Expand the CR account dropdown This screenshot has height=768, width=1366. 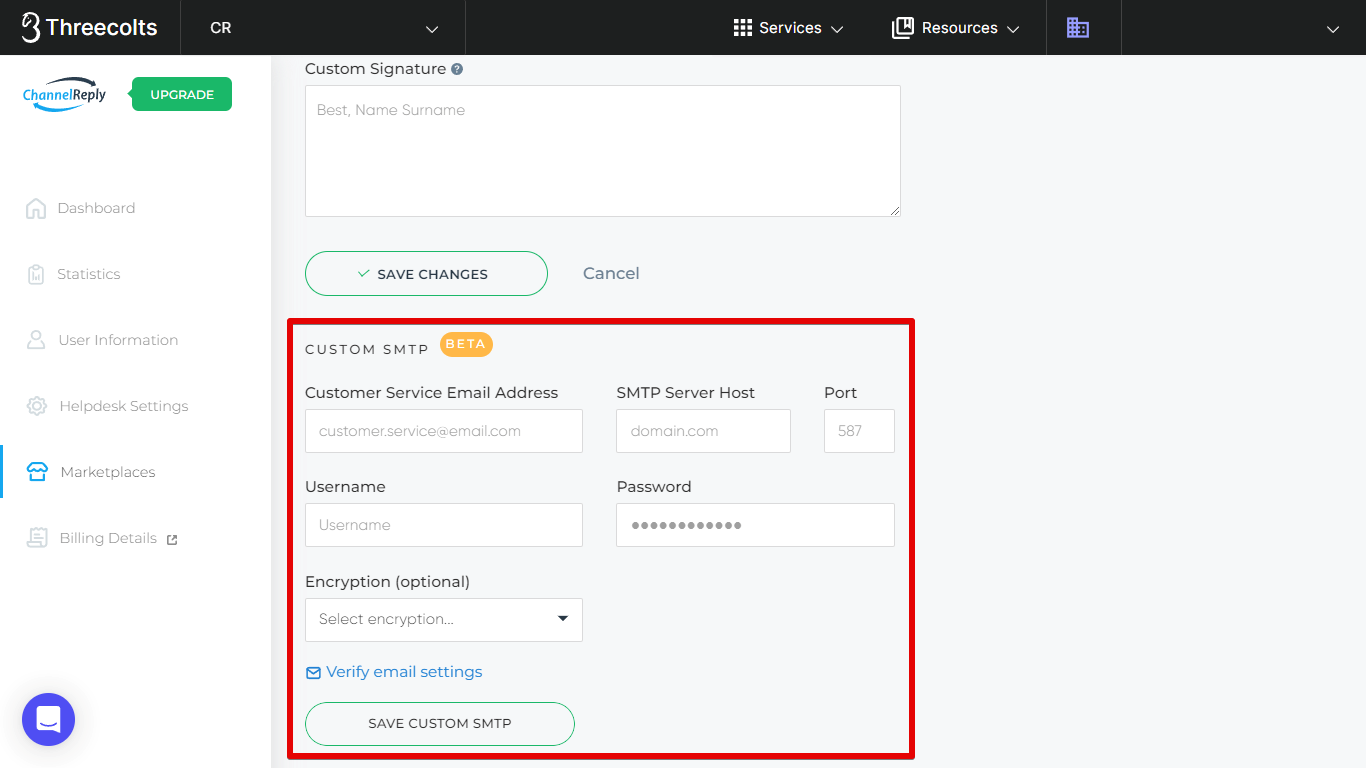432,29
